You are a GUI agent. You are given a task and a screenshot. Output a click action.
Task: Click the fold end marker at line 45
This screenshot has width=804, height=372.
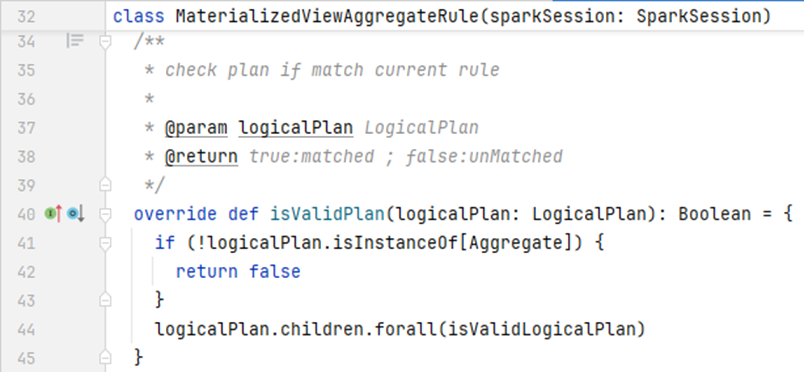pos(105,357)
